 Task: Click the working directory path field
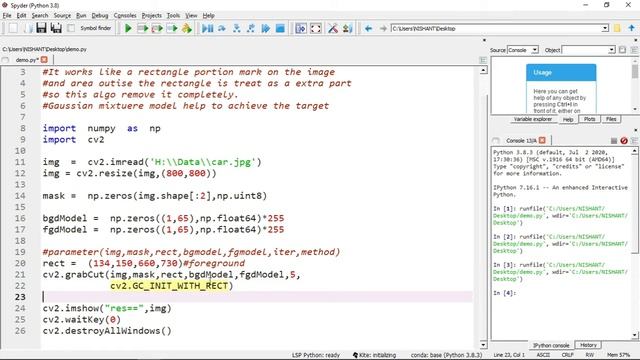click(x=496, y=28)
